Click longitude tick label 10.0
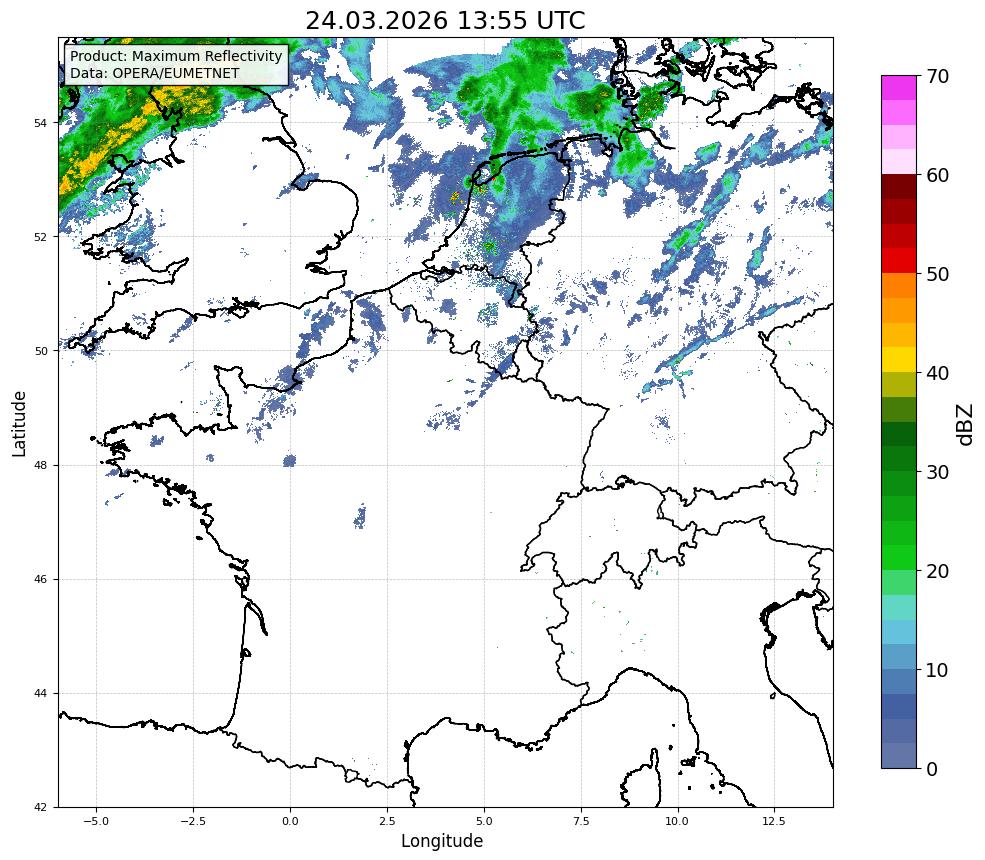Image resolution: width=985 pixels, height=860 pixels. point(677,821)
